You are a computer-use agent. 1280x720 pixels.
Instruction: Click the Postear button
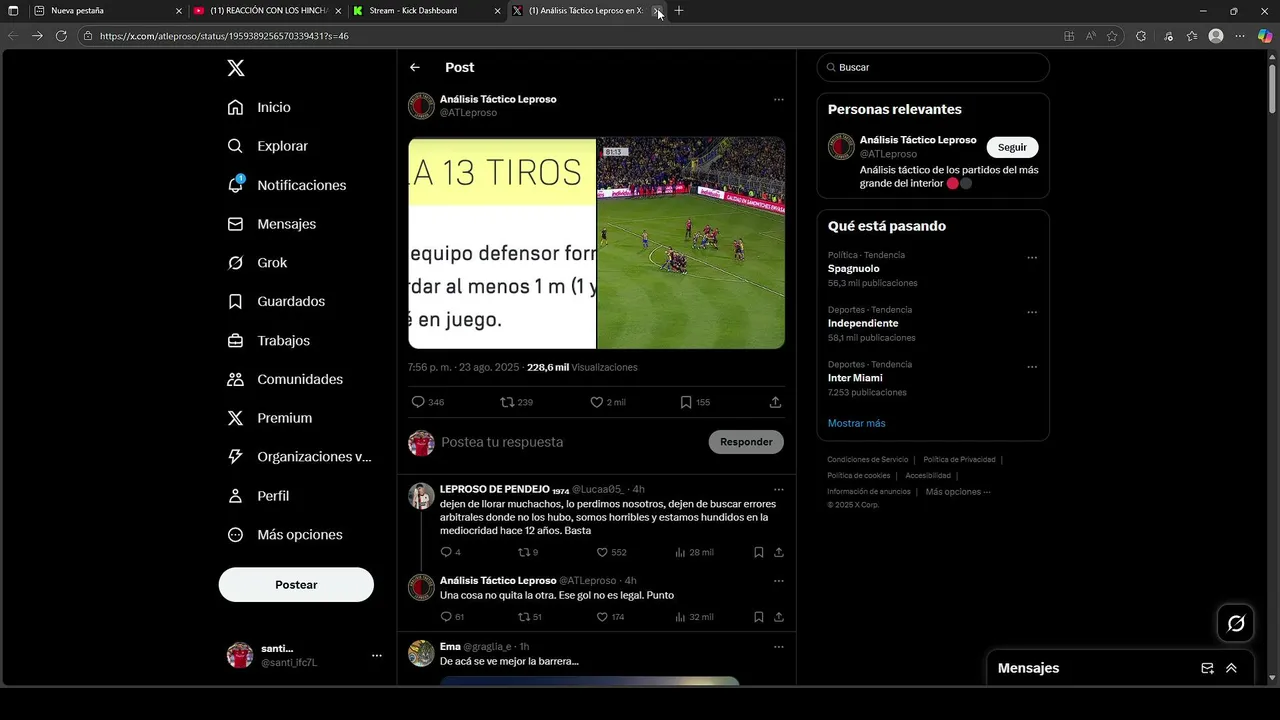(x=296, y=585)
